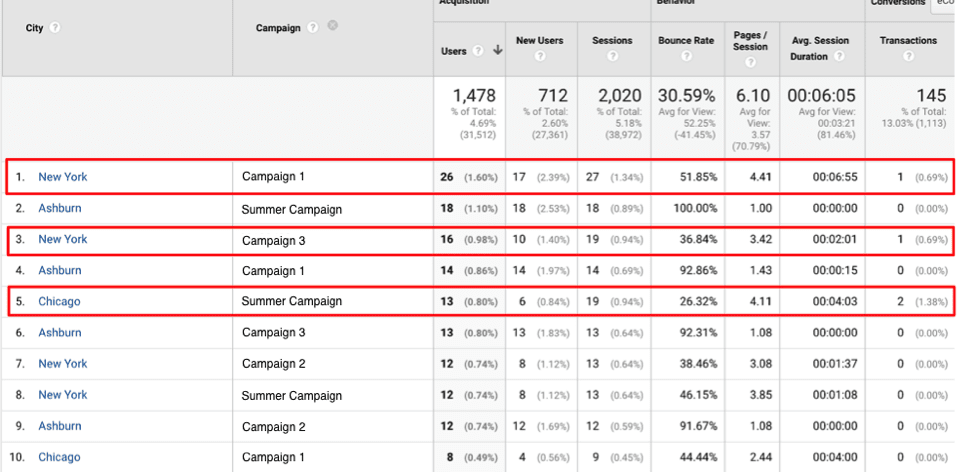This screenshot has width=974, height=472.
Task: Select the 92.86% bounce rate cell
Action: [x=698, y=271]
